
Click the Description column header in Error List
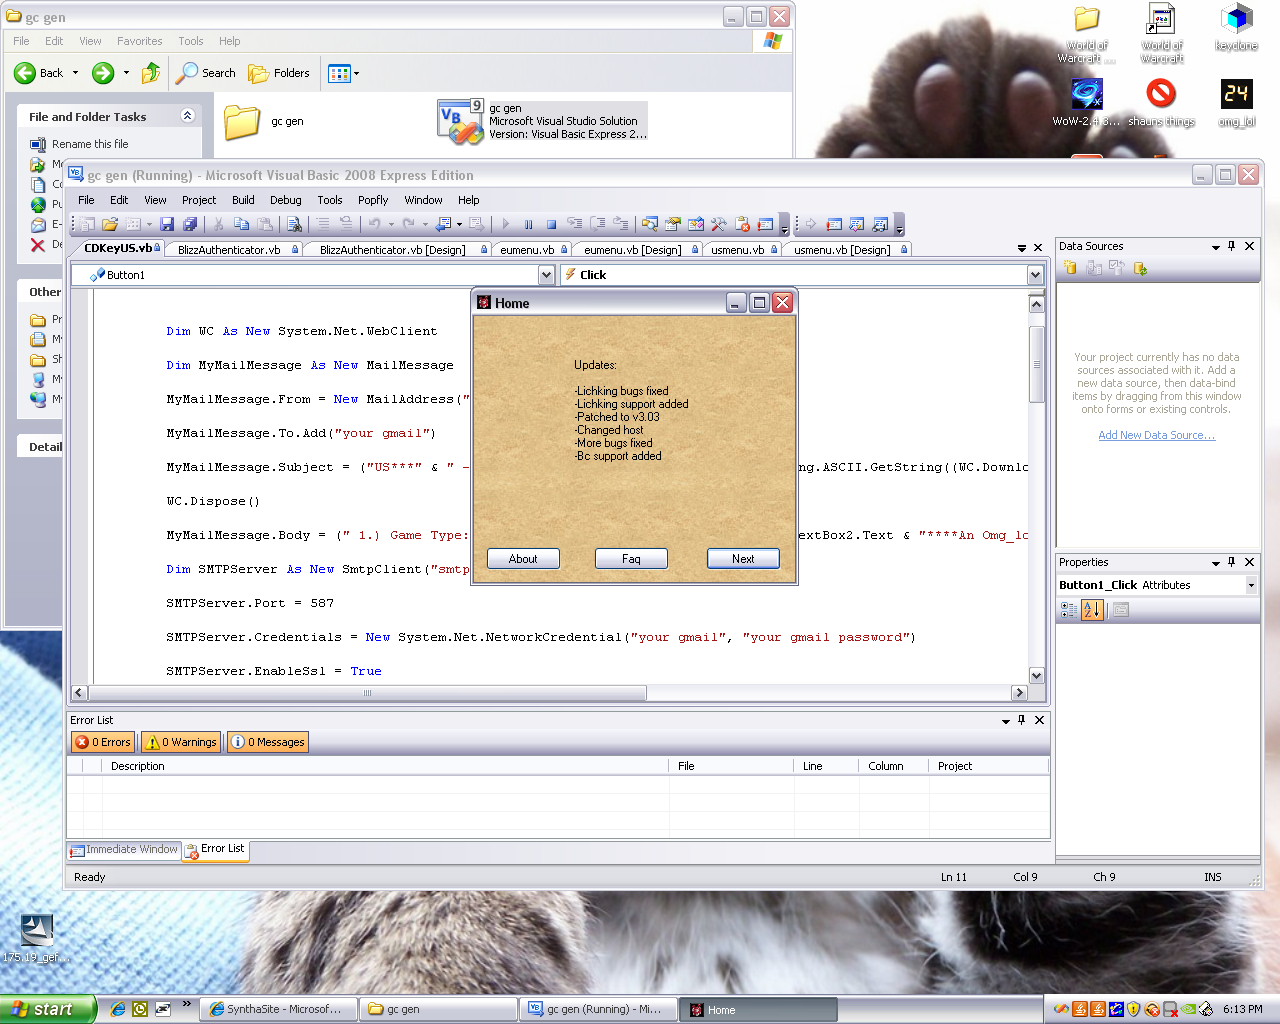pos(385,766)
